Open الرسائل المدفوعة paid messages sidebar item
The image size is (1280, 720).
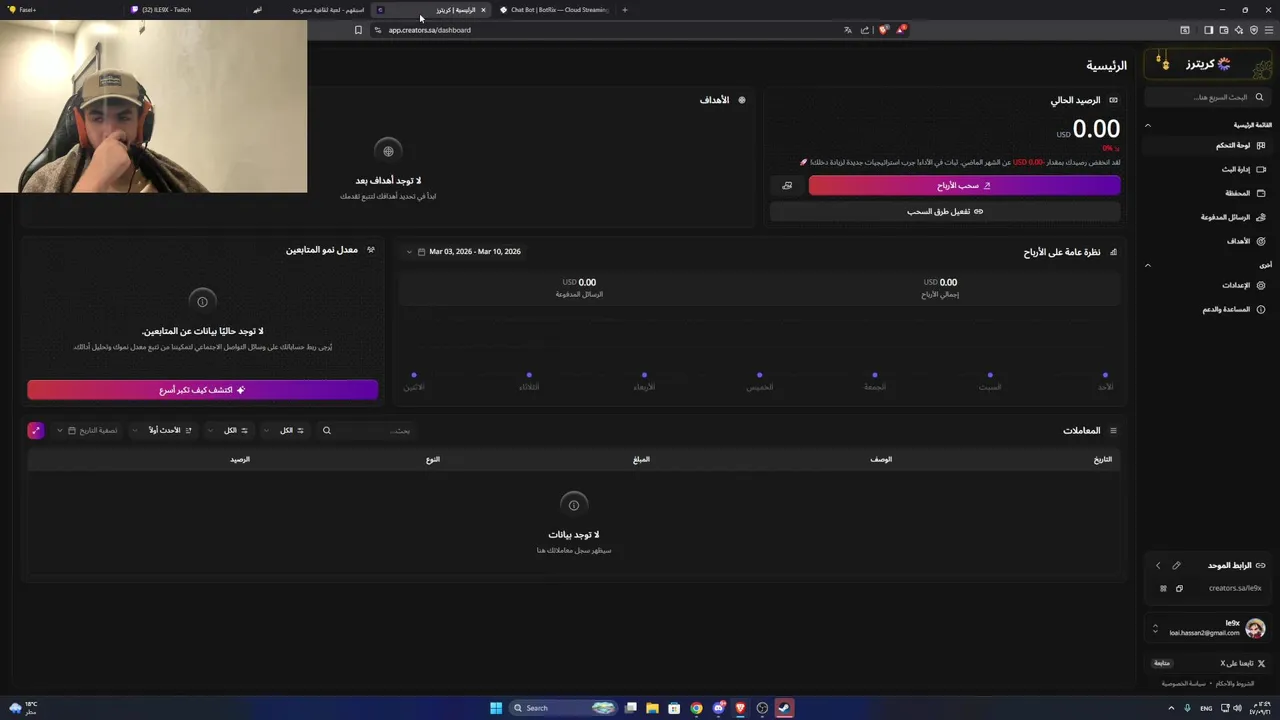click(x=1206, y=217)
